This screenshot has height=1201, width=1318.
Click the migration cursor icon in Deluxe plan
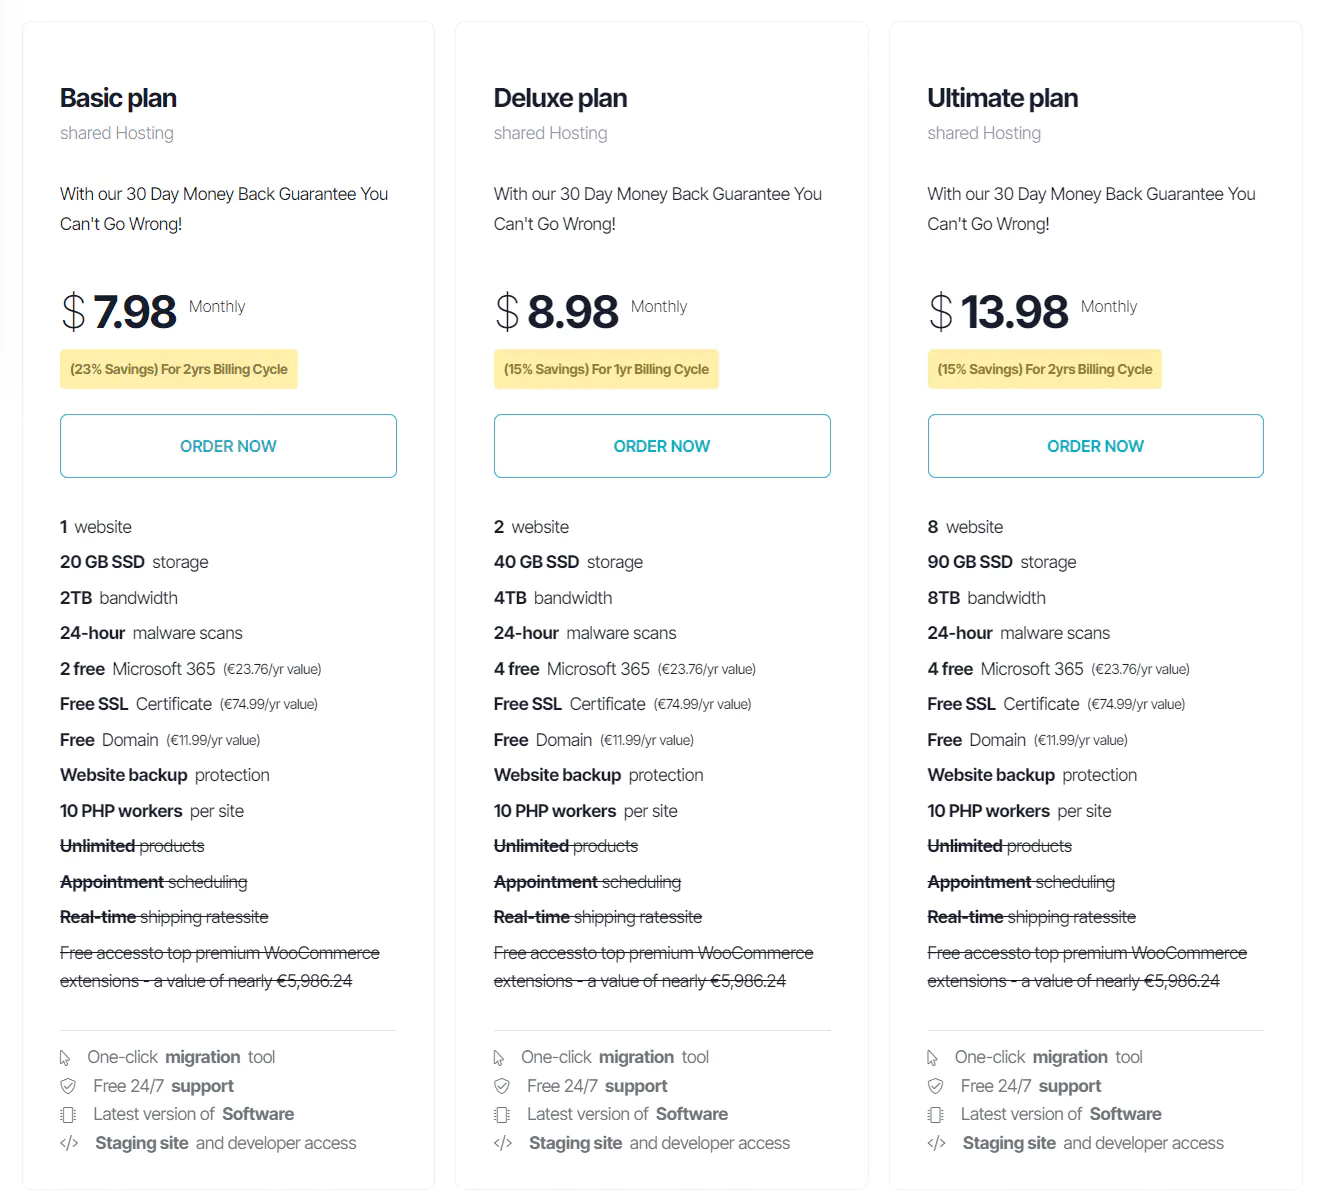point(499,1058)
